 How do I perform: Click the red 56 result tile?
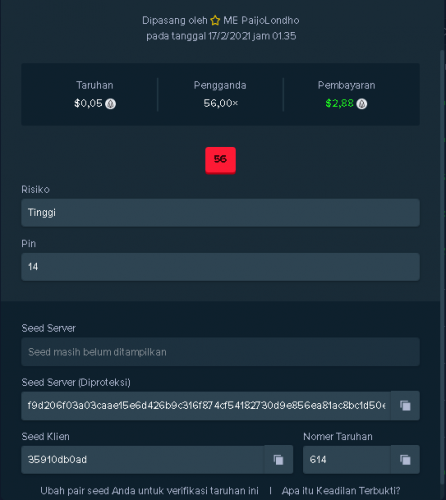click(220, 160)
